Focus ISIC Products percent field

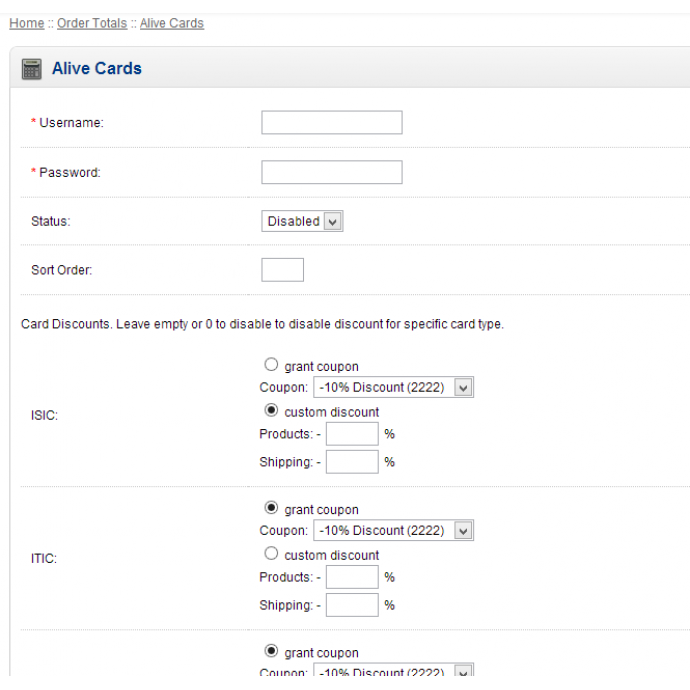352,434
